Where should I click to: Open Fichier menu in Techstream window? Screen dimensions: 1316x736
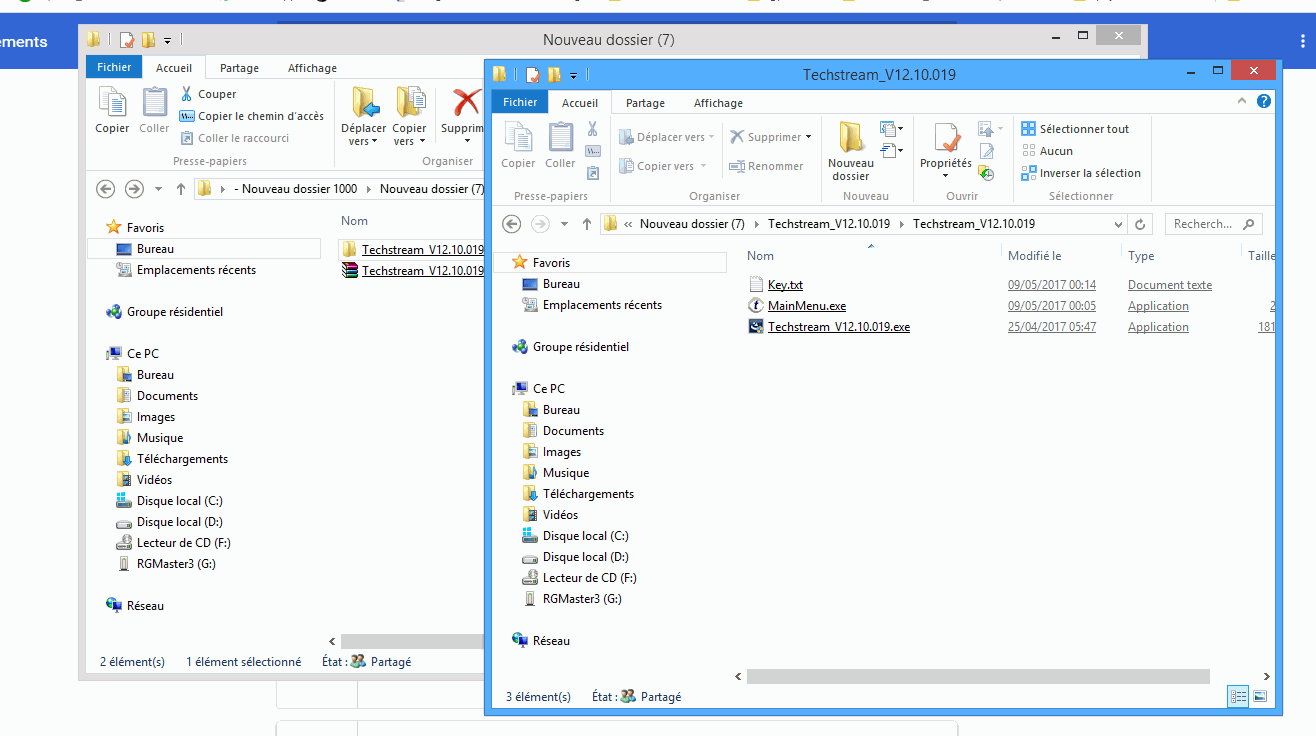pyautogui.click(x=520, y=102)
